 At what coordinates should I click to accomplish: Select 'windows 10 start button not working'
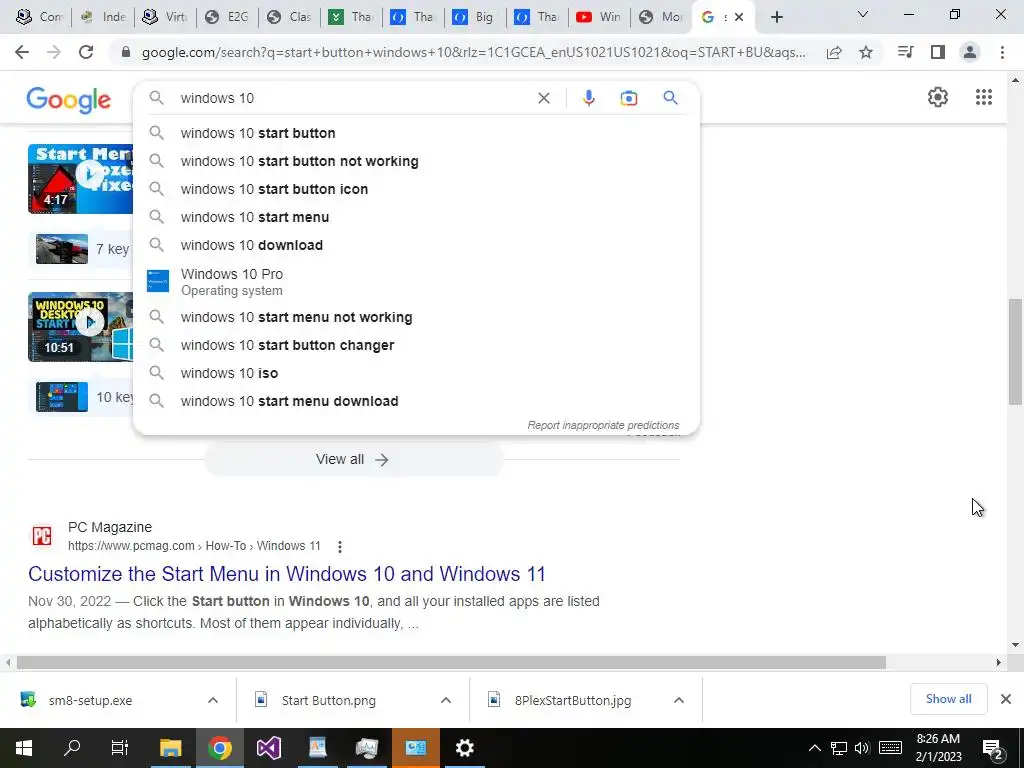pyautogui.click(x=416, y=161)
